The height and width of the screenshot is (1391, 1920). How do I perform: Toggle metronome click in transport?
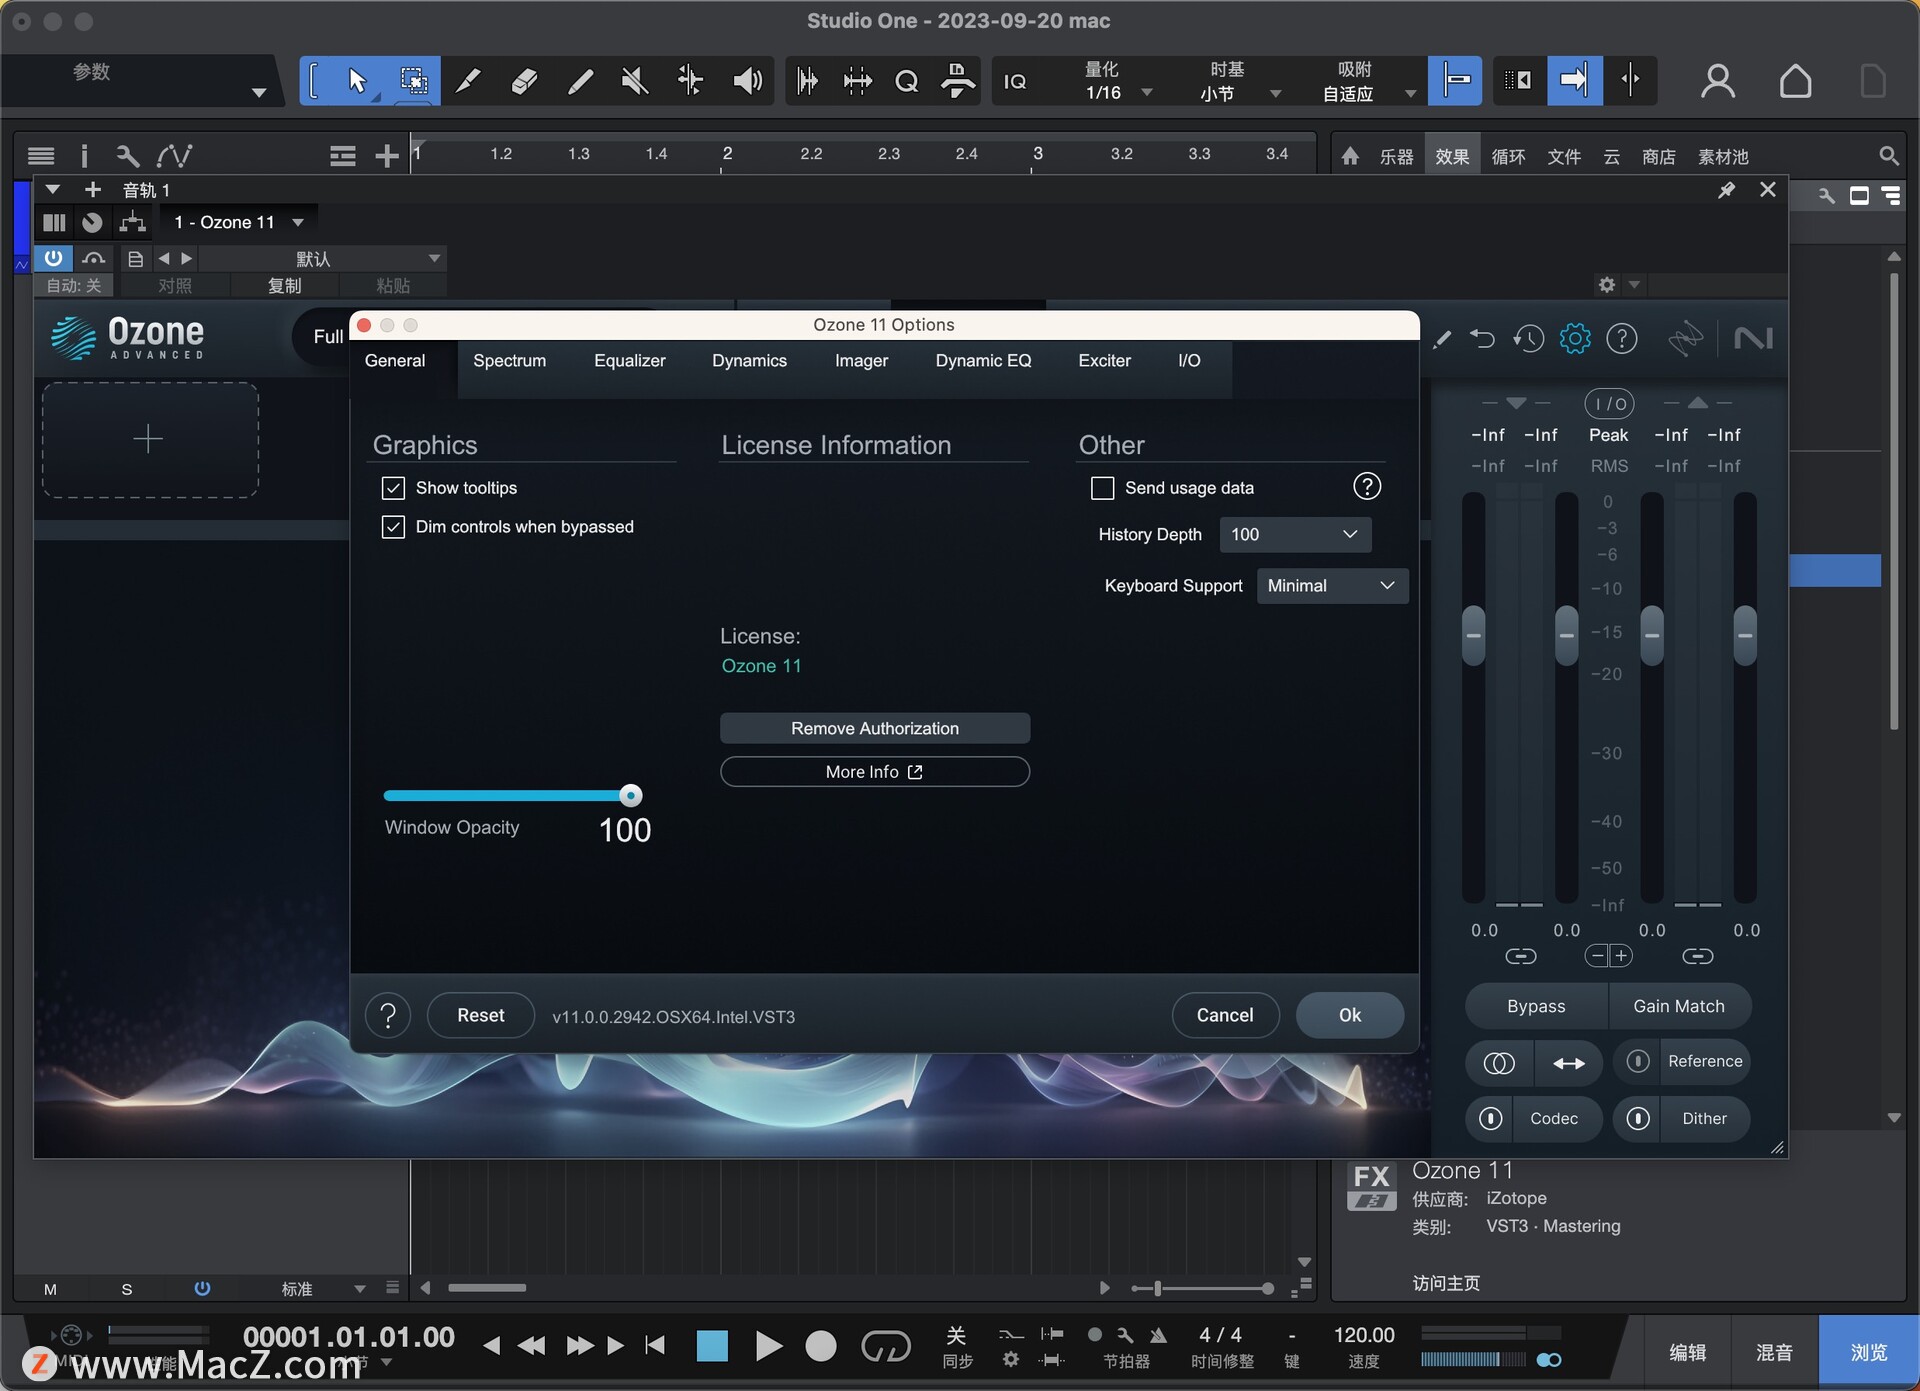1158,1335
